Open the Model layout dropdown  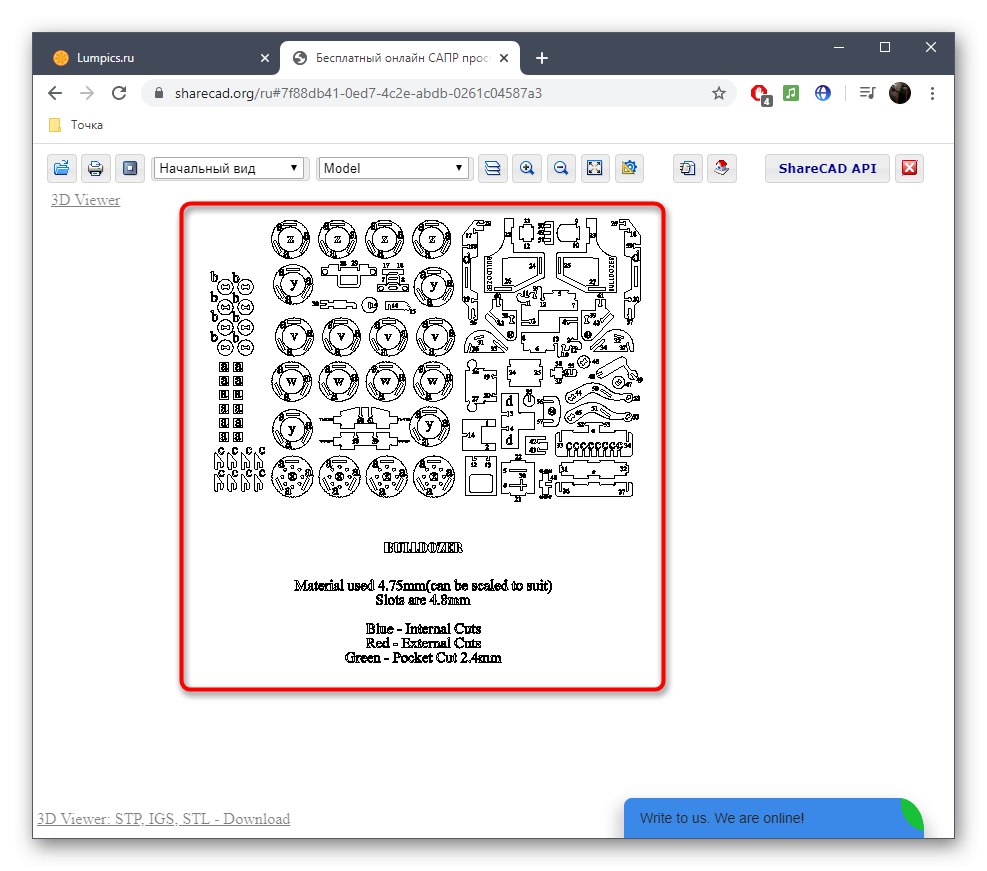(x=393, y=168)
